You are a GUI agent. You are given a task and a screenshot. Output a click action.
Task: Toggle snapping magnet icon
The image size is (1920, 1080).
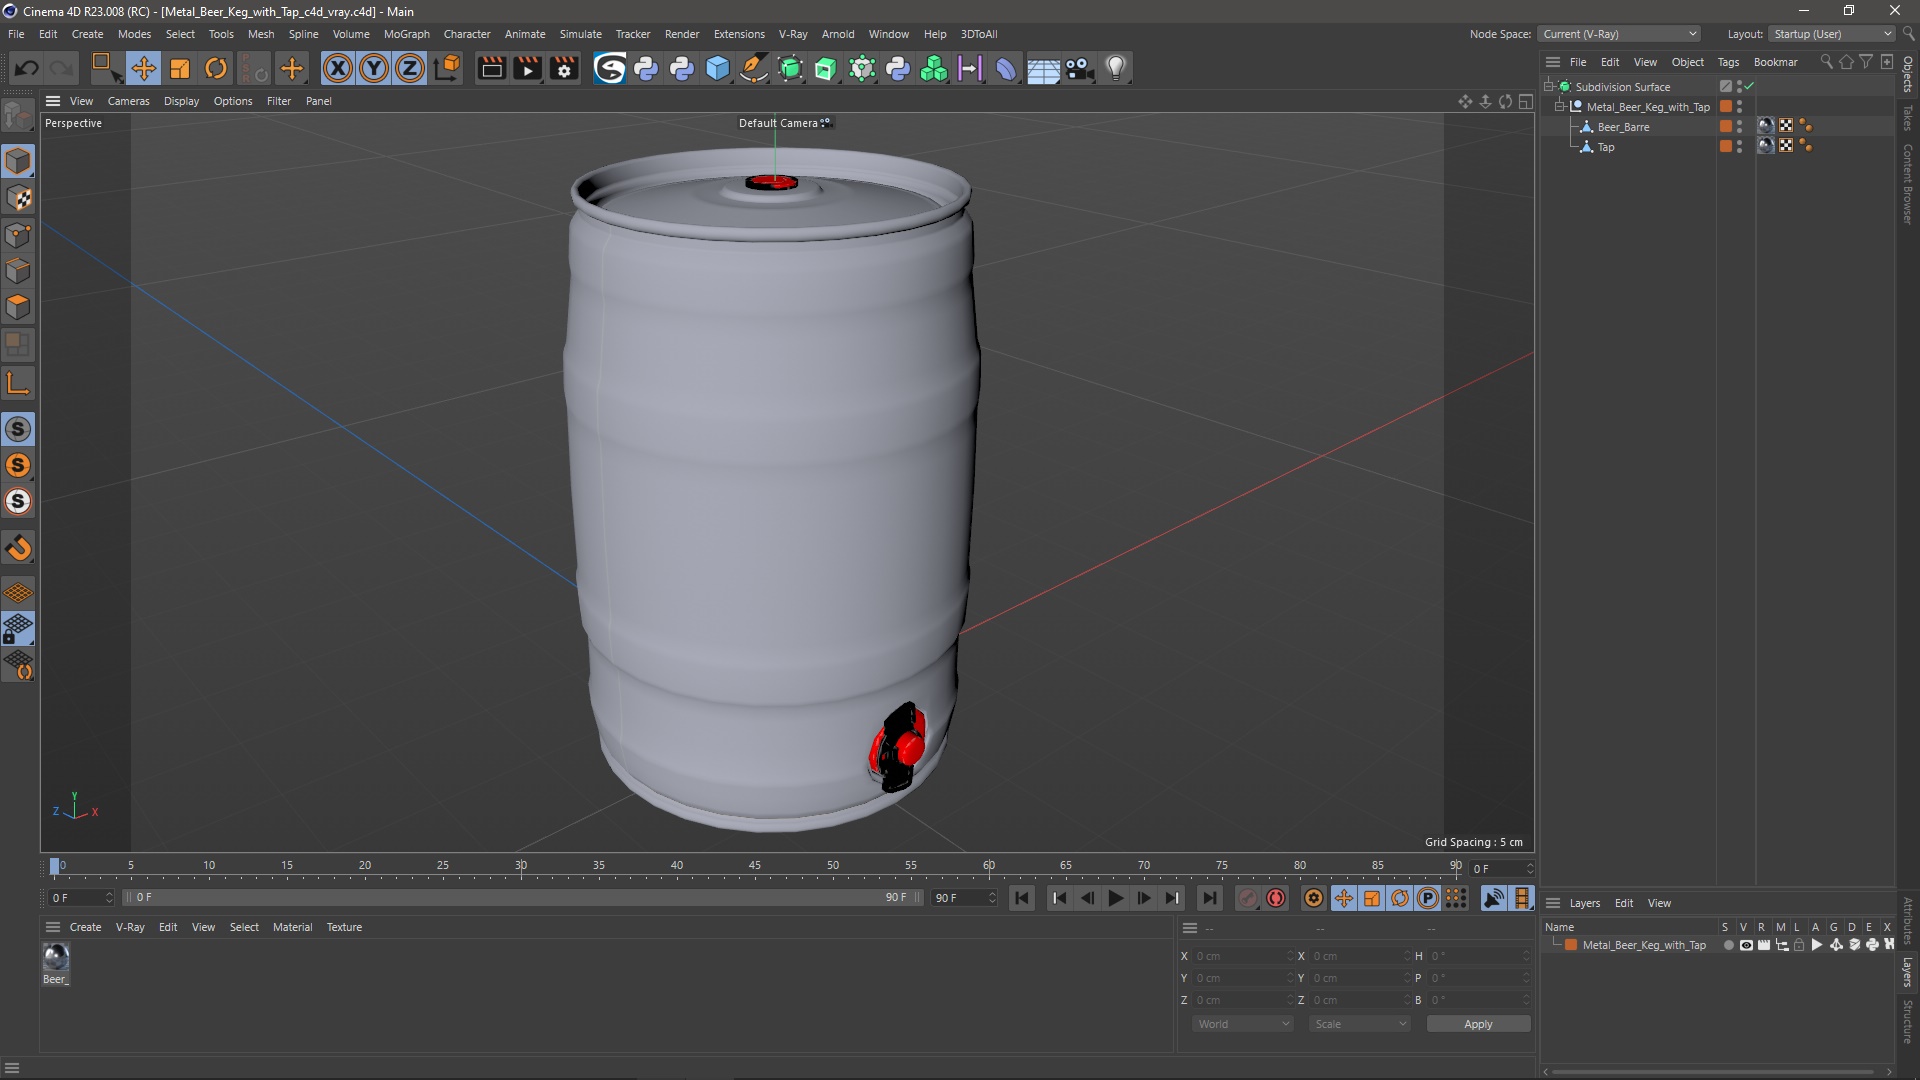tap(18, 548)
